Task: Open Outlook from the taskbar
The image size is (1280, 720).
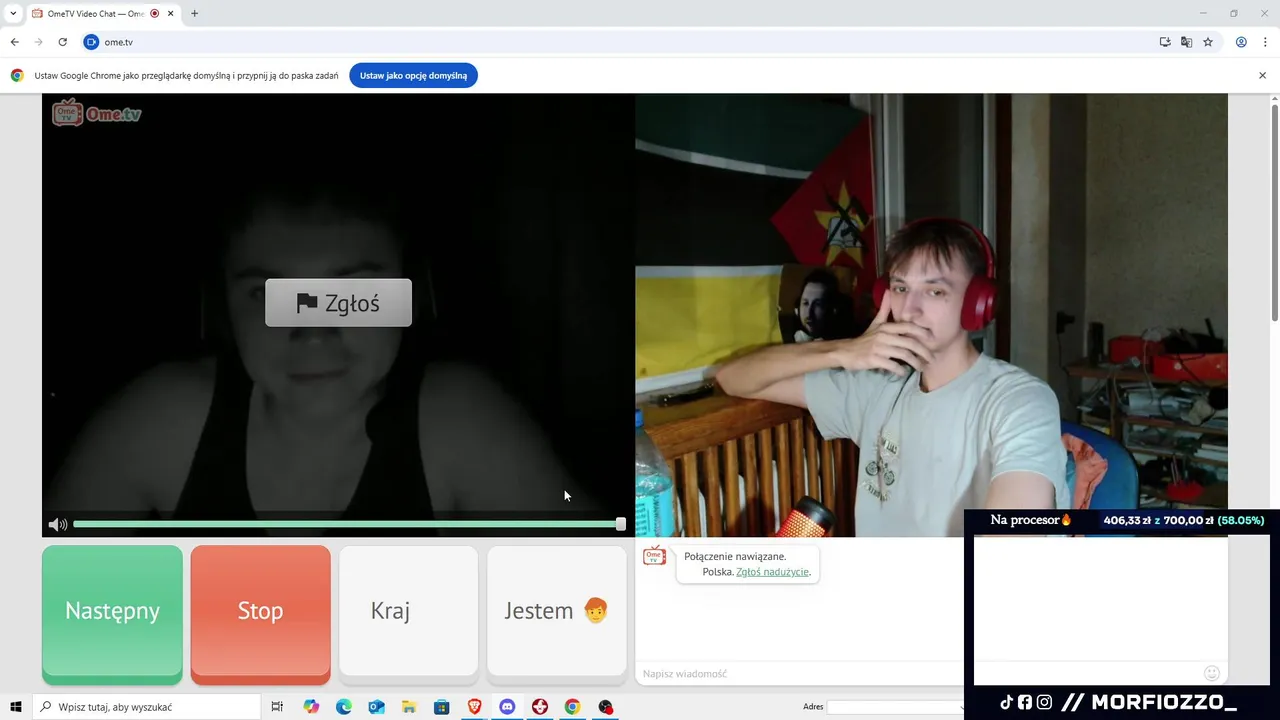Action: tap(376, 707)
